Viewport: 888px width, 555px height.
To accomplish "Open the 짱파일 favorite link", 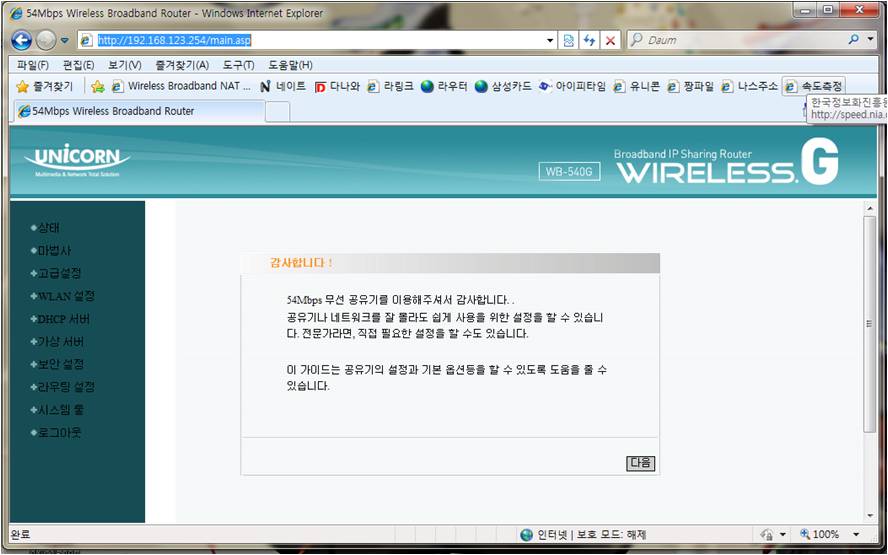I will [690, 87].
